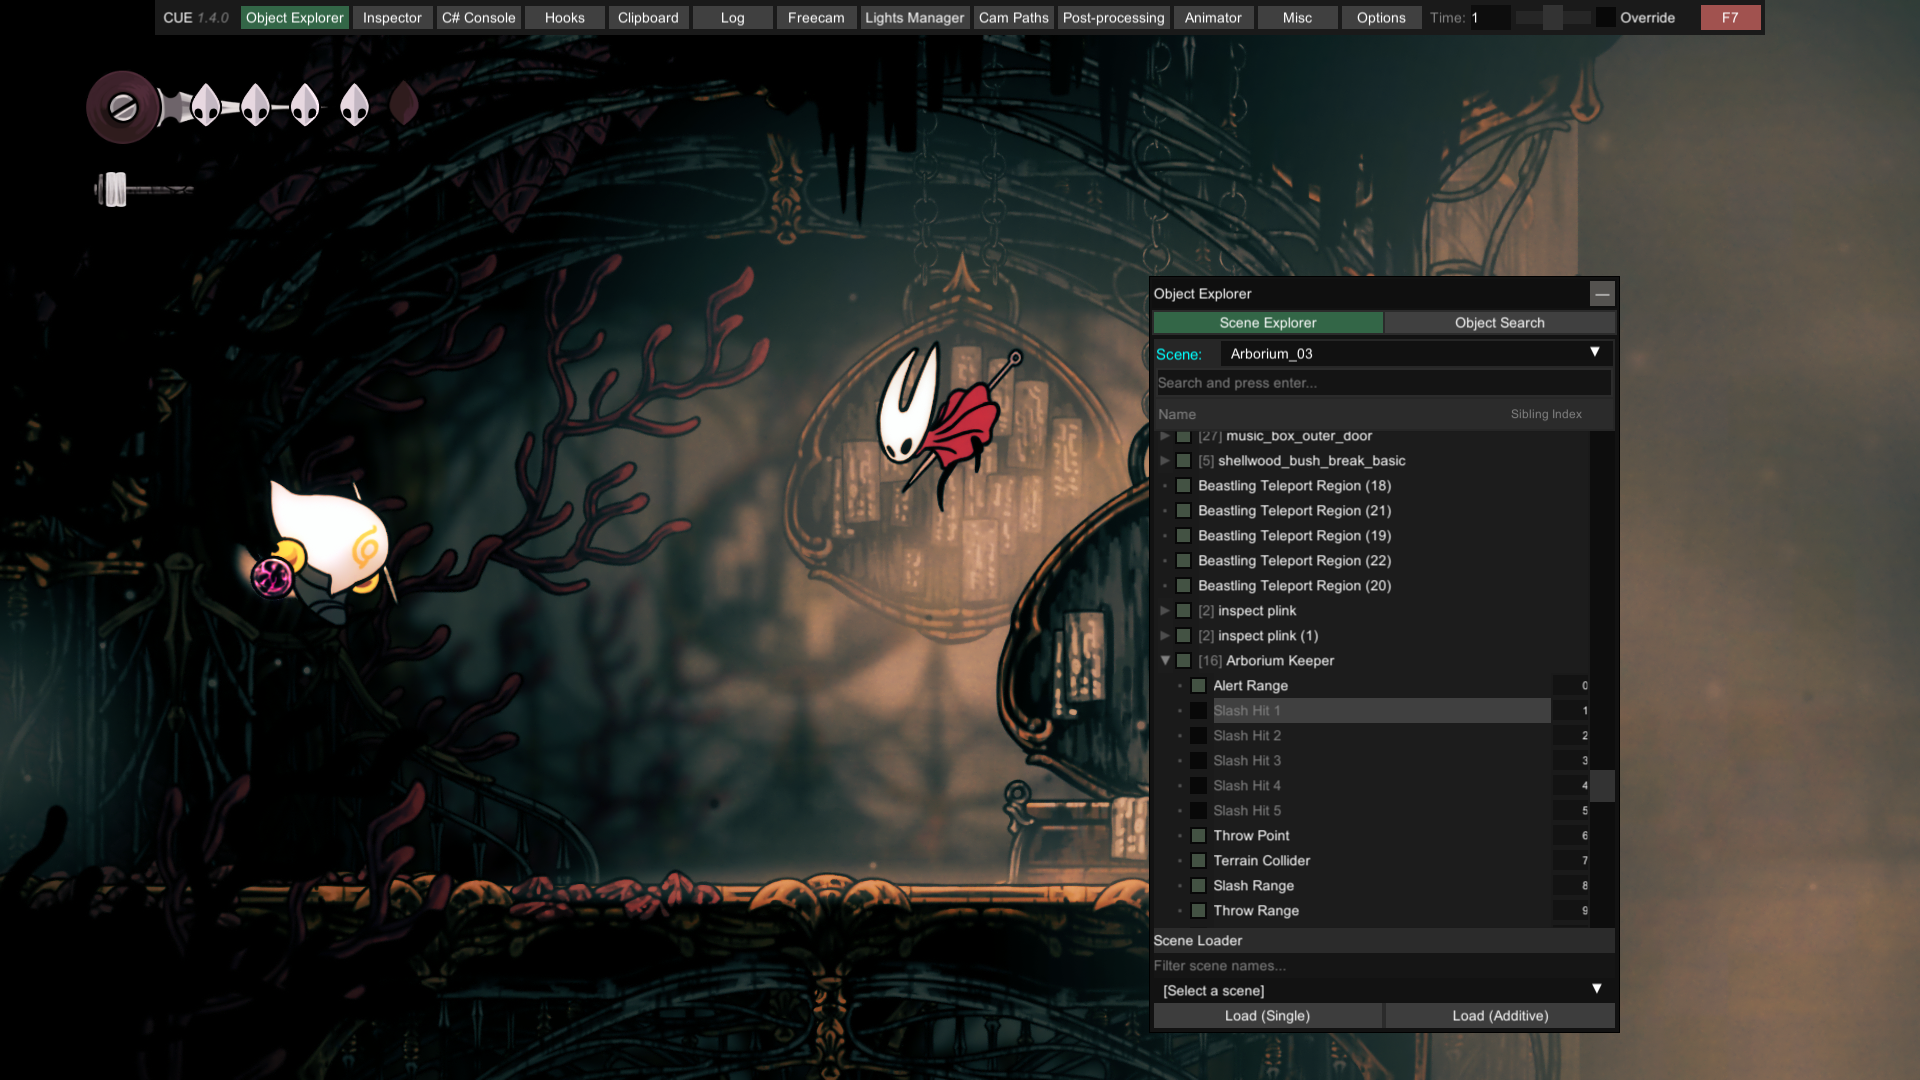1920x1080 pixels.
Task: Click the Load (Single) button
Action: pyautogui.click(x=1267, y=1016)
